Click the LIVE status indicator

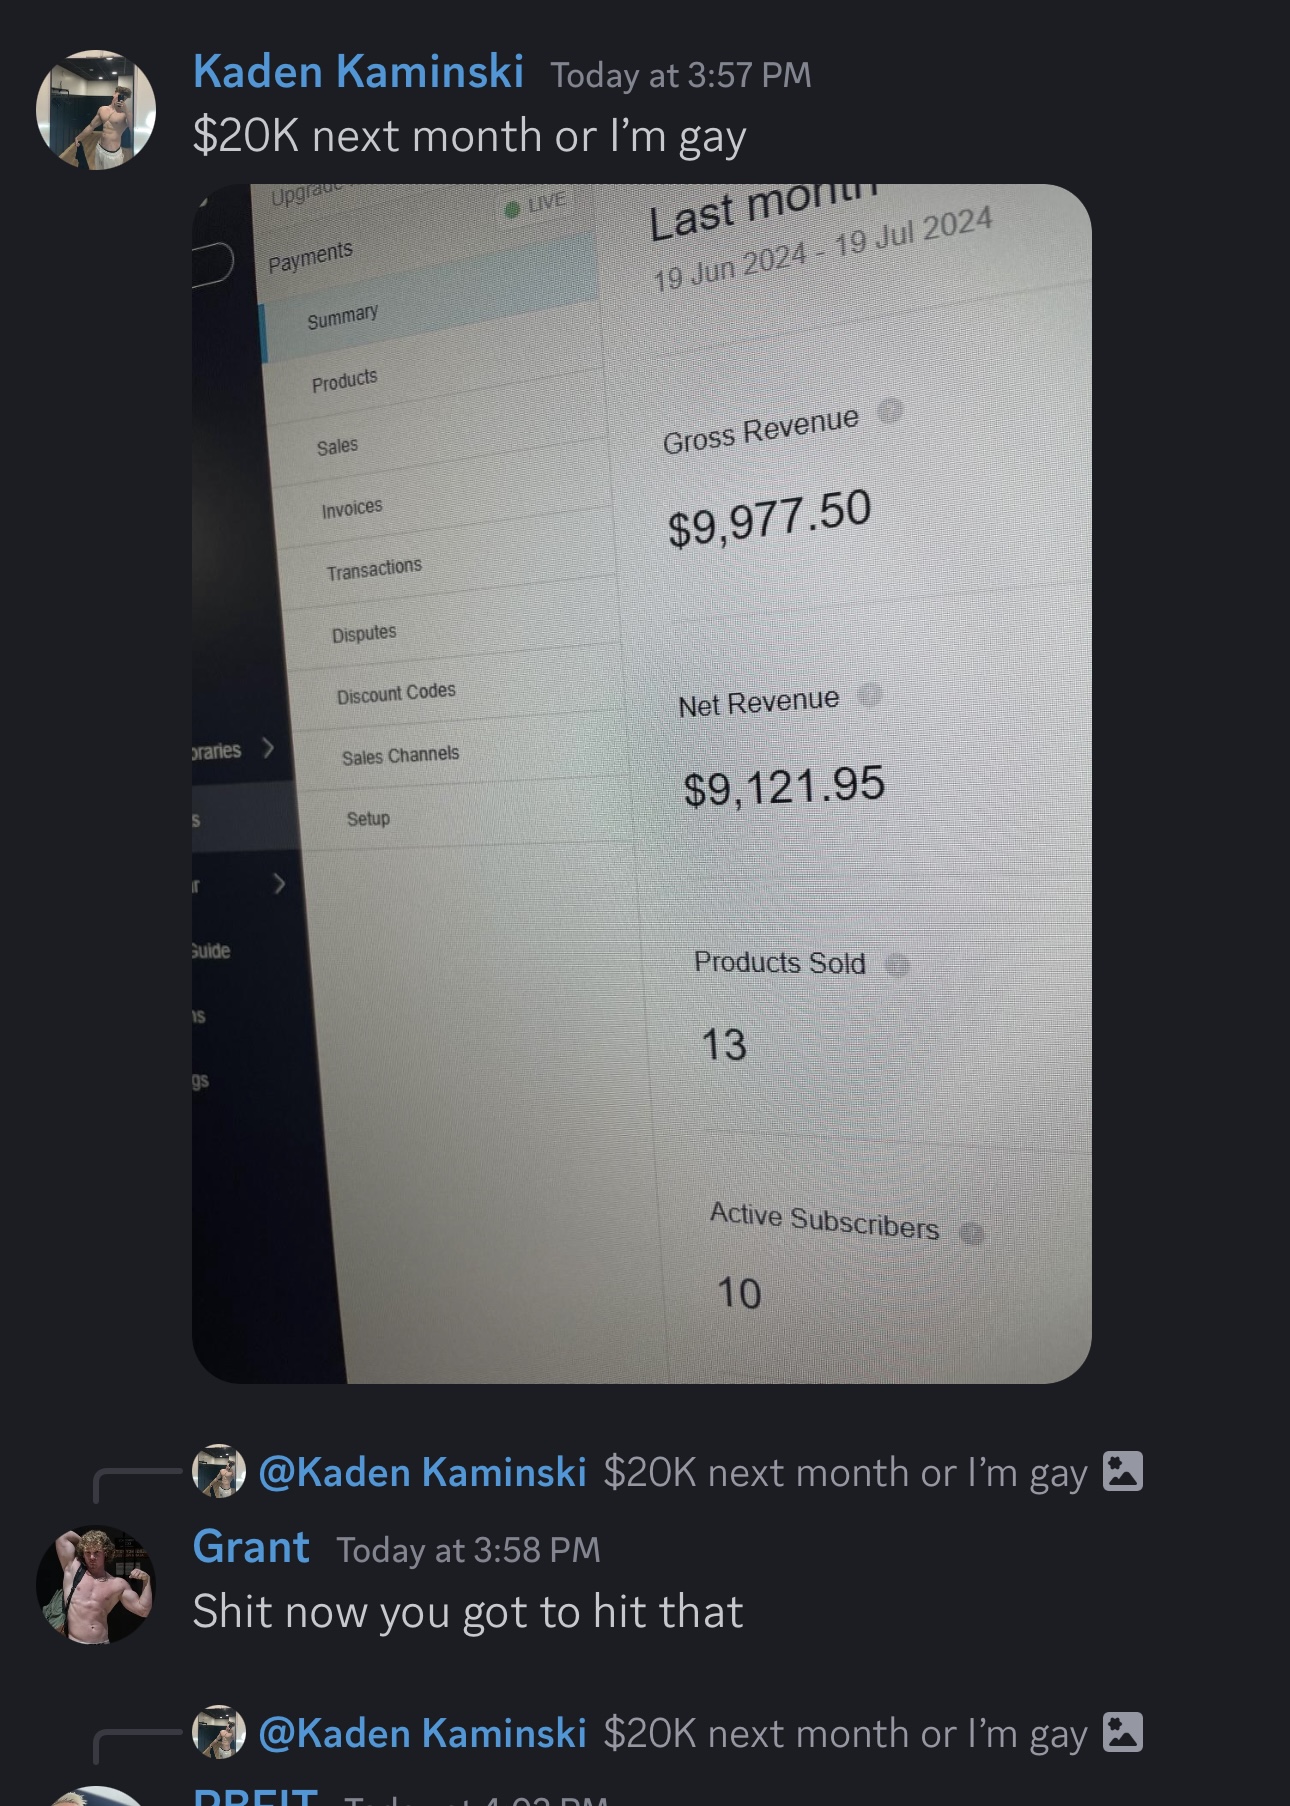point(536,205)
